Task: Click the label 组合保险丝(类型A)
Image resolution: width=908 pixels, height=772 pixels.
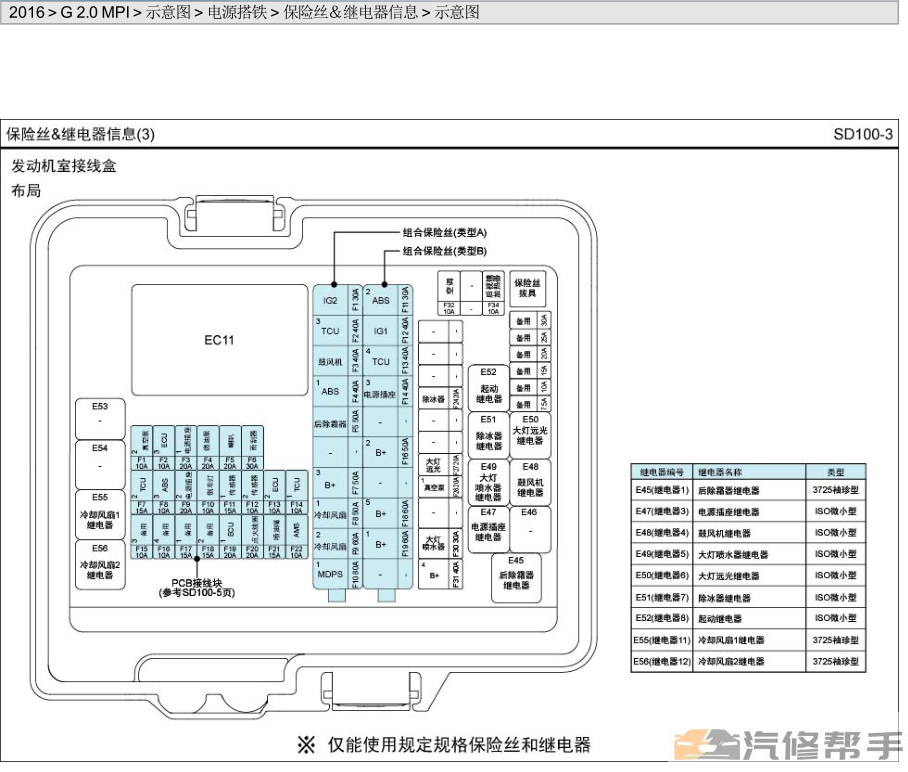Action: tap(445, 233)
